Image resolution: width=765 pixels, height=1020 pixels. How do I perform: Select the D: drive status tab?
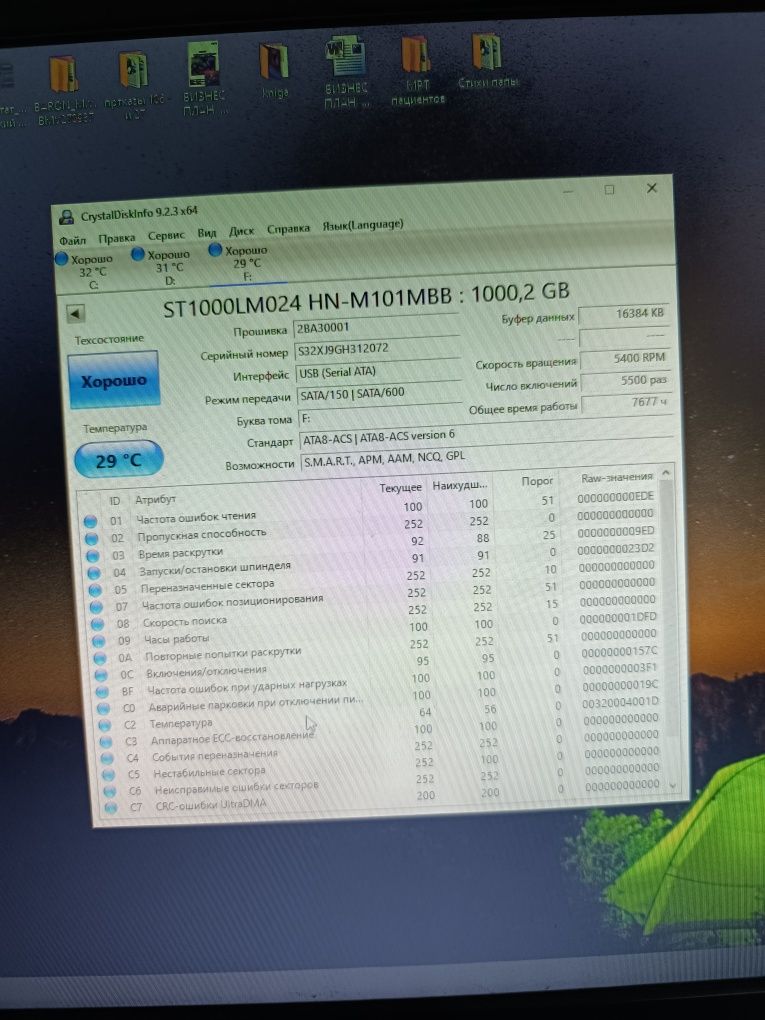pos(161,267)
